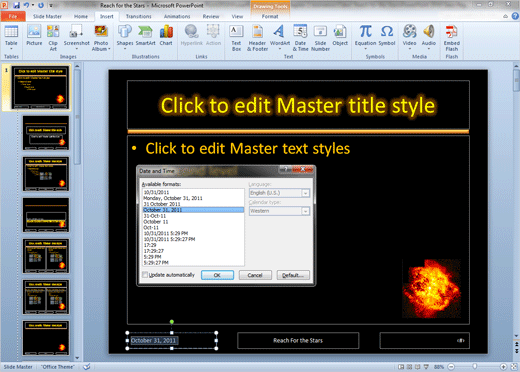Open Photo Album tool
Screen dimensions: 520x372
[x=101, y=38]
